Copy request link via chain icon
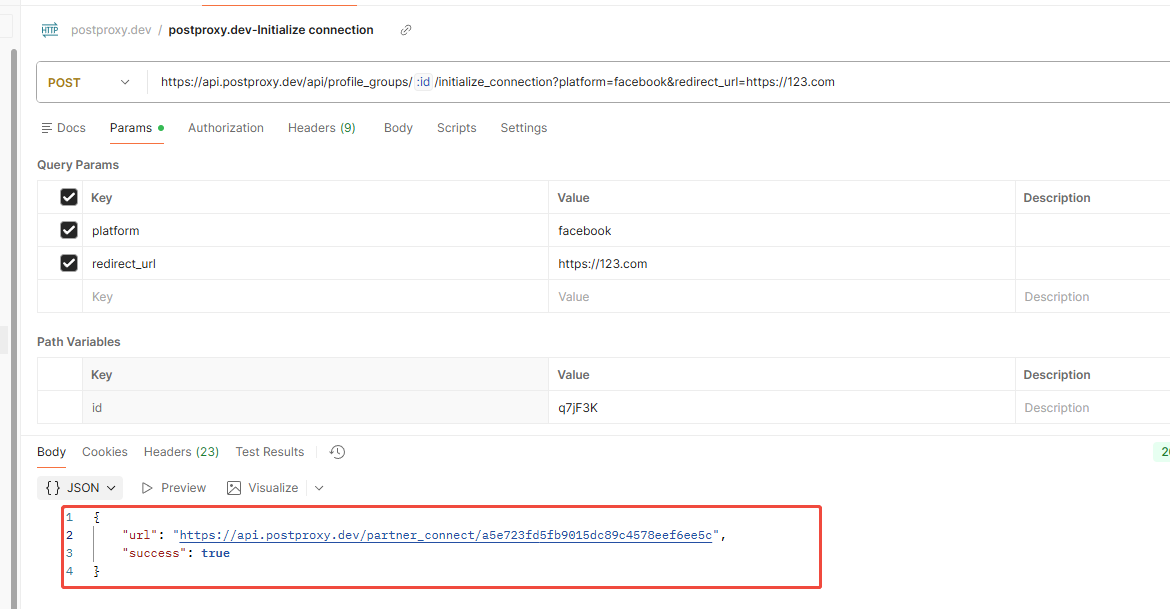The height and width of the screenshot is (609, 1170). click(x=406, y=30)
